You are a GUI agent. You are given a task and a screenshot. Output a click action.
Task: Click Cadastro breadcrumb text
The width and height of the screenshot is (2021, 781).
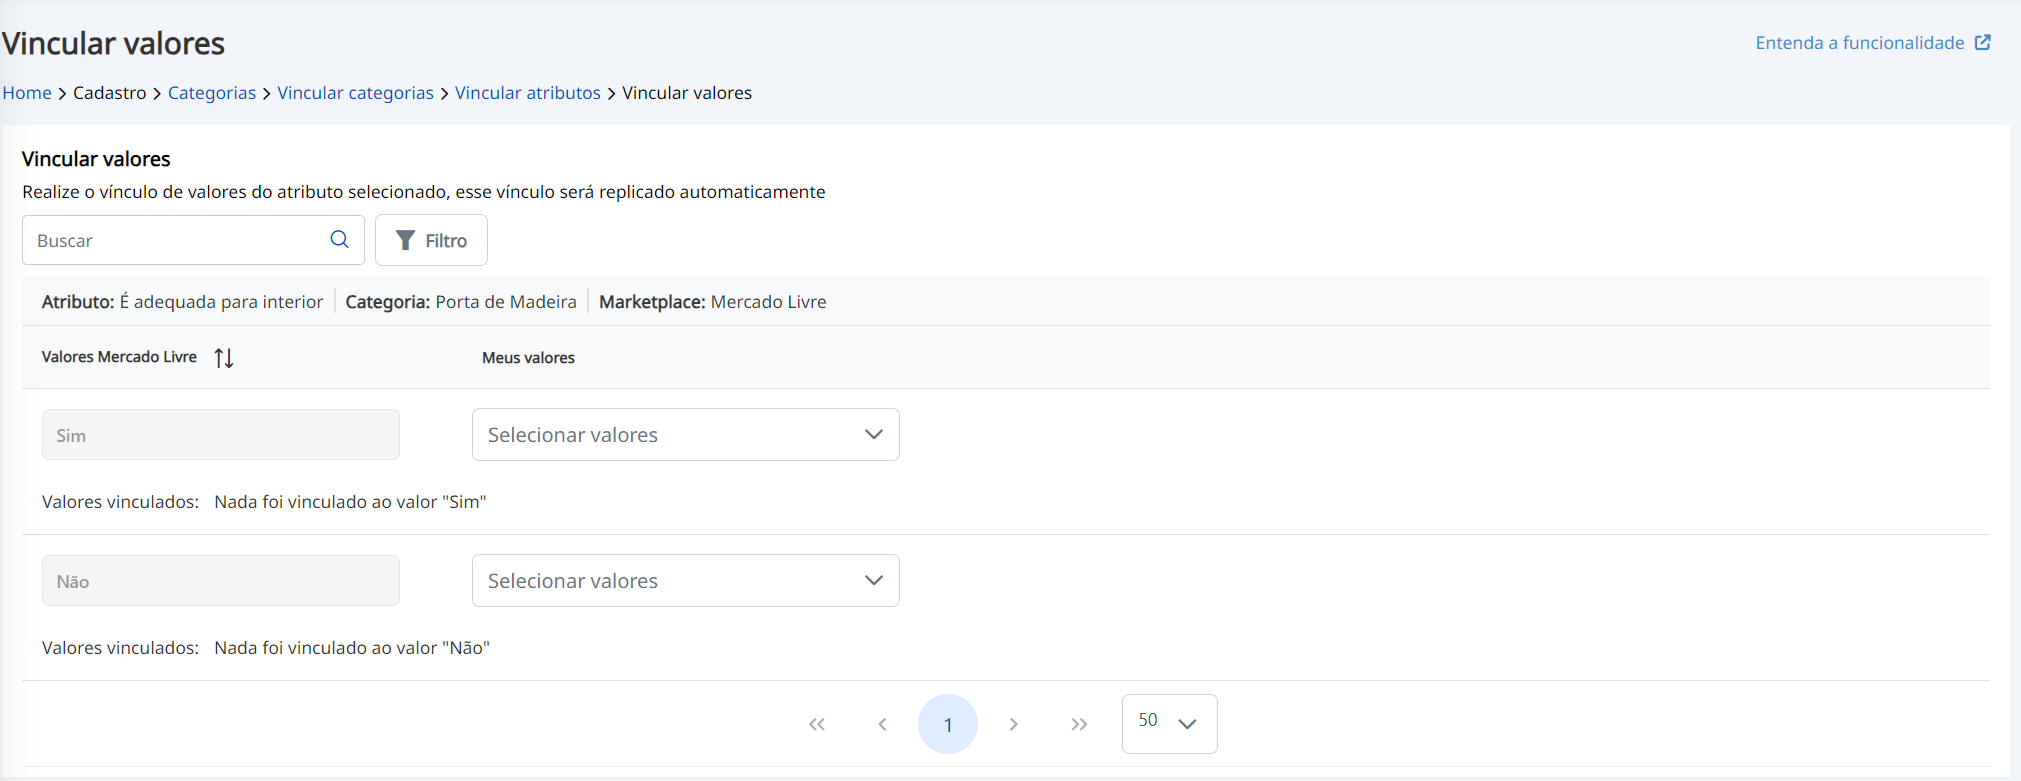pyautogui.click(x=110, y=93)
